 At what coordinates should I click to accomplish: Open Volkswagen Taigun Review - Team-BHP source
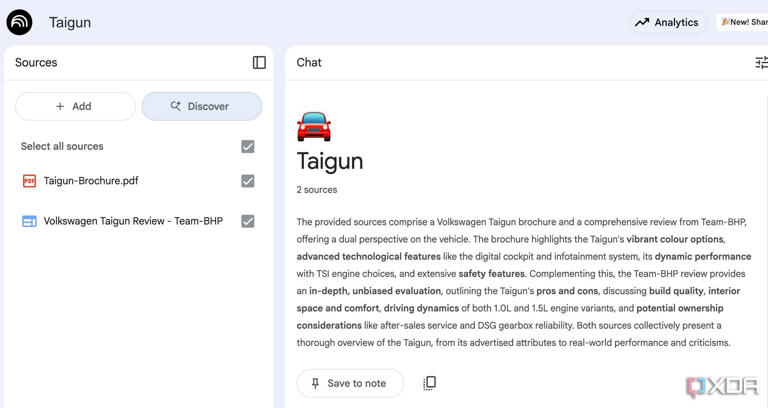pyautogui.click(x=133, y=221)
